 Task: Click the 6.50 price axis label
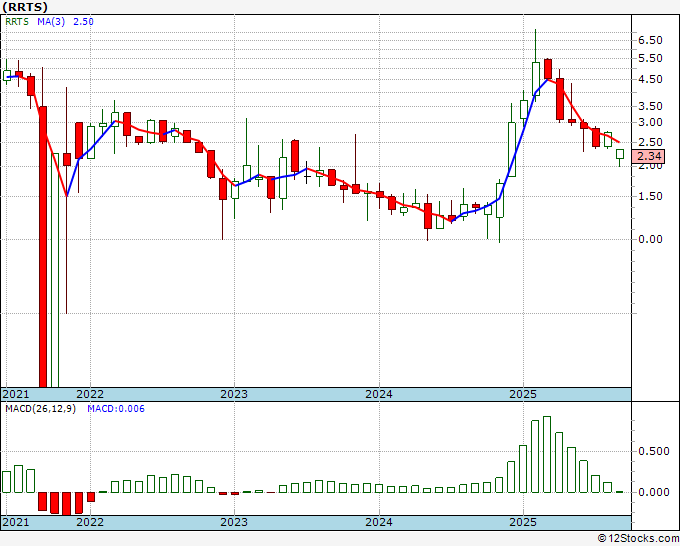[x=649, y=40]
